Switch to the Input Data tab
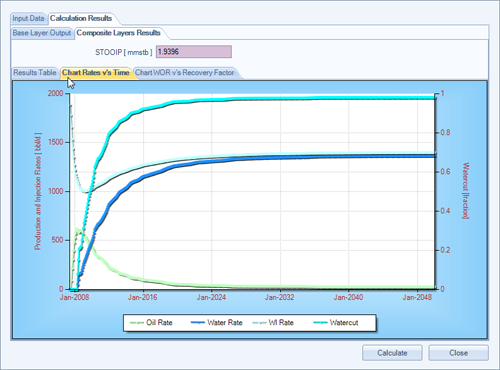This screenshot has height=370, width=500. coord(29,18)
